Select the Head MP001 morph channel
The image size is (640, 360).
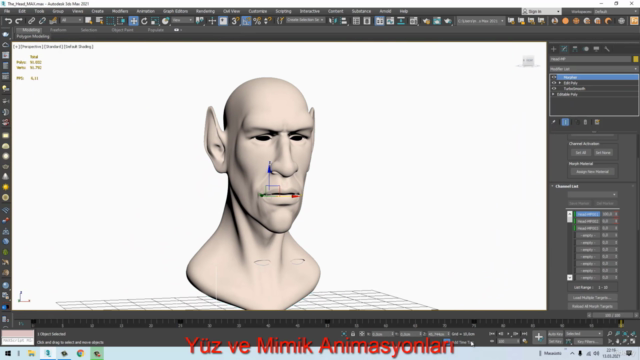(588, 214)
